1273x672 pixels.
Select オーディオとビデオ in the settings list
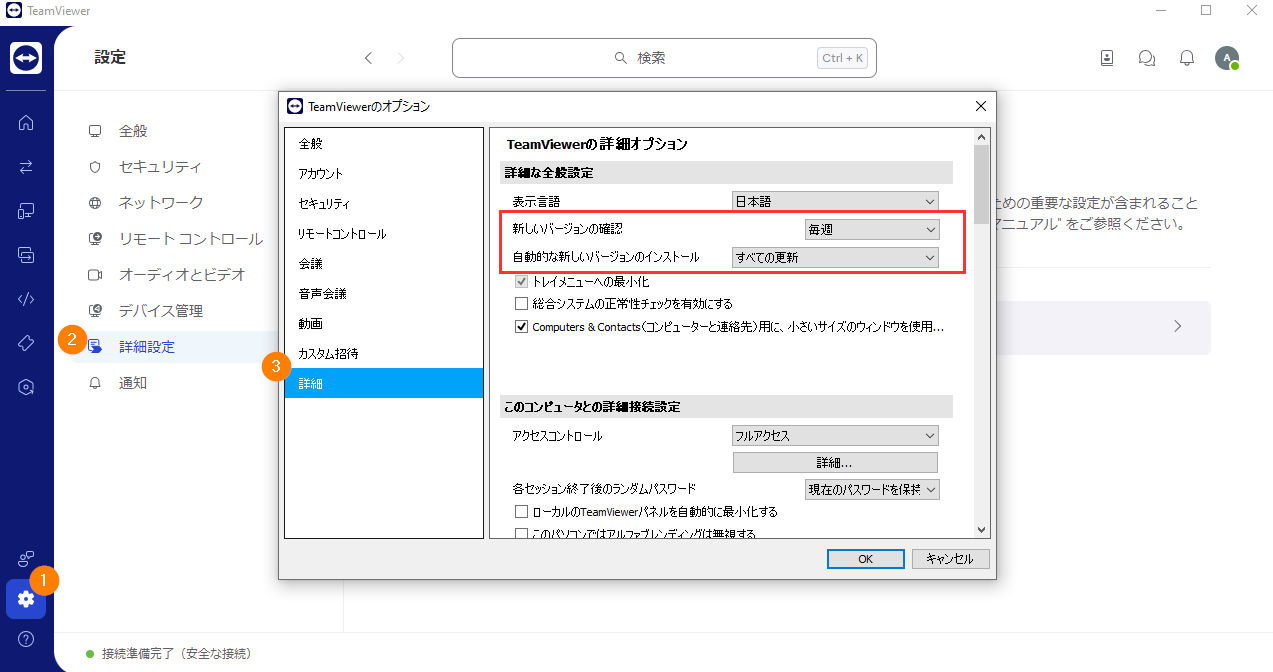tap(180, 275)
